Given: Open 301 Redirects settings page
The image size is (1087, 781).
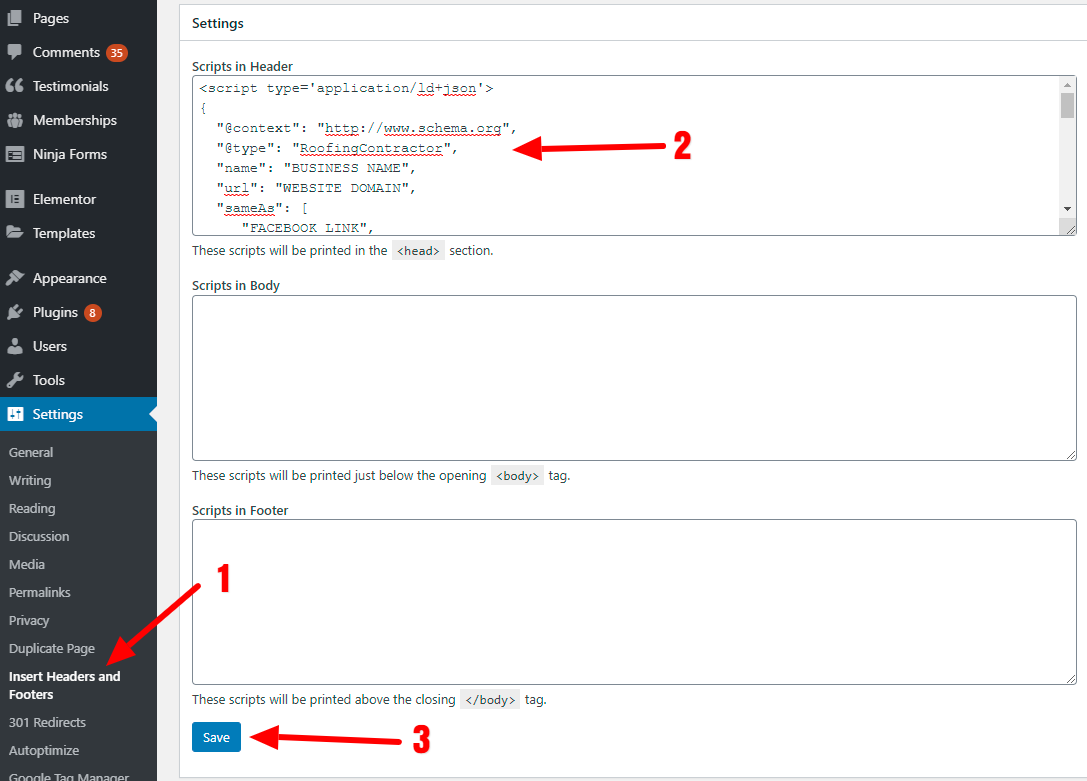Looking at the screenshot, I should 47,722.
